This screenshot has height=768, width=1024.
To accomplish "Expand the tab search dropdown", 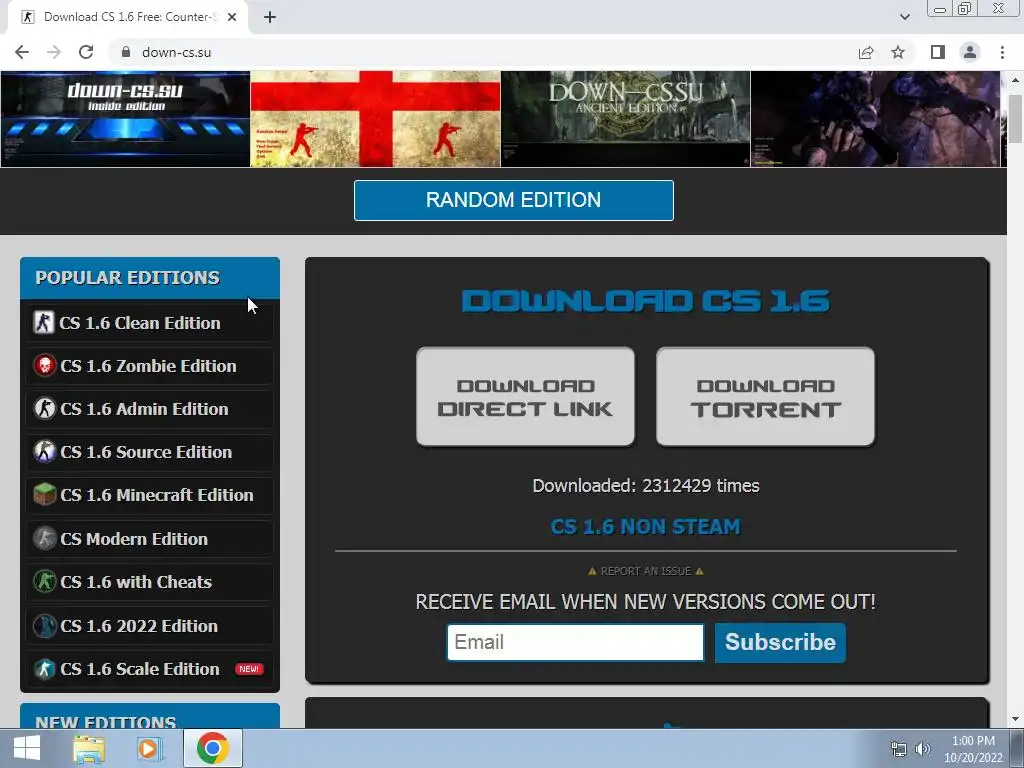I will pyautogui.click(x=904, y=17).
